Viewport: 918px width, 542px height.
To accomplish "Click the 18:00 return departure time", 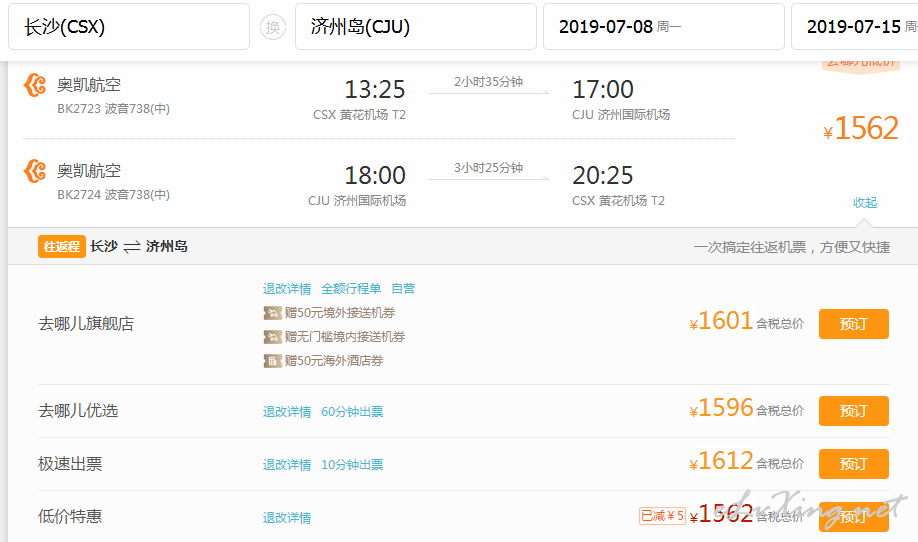I will coord(375,176).
